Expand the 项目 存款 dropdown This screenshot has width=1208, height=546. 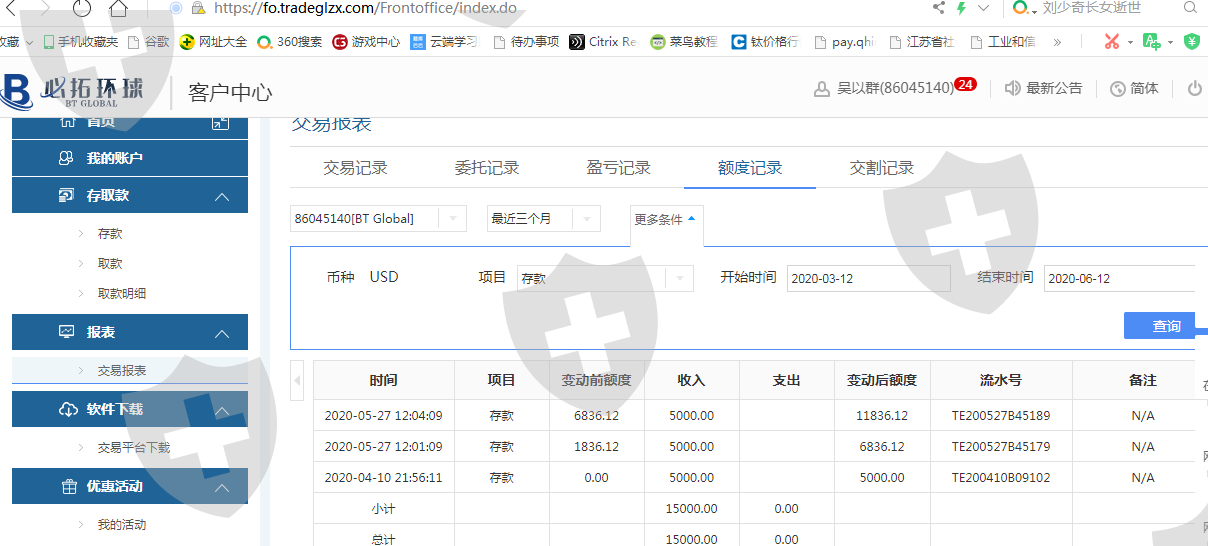(x=679, y=278)
